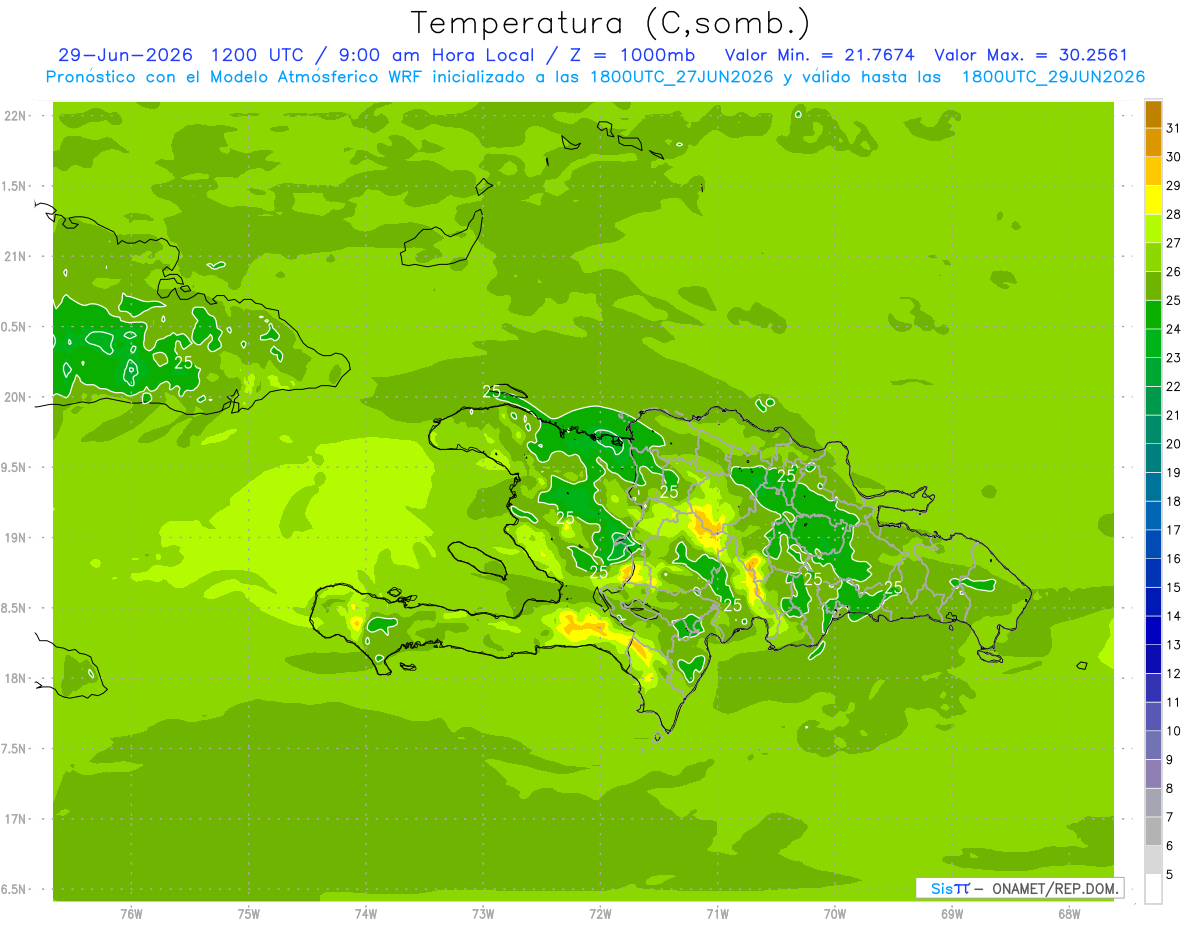Image resolution: width=1200 pixels, height=927 pixels.
Task: Click the 'Temperatura (C,somb.)' map title
Action: [x=610, y=23]
